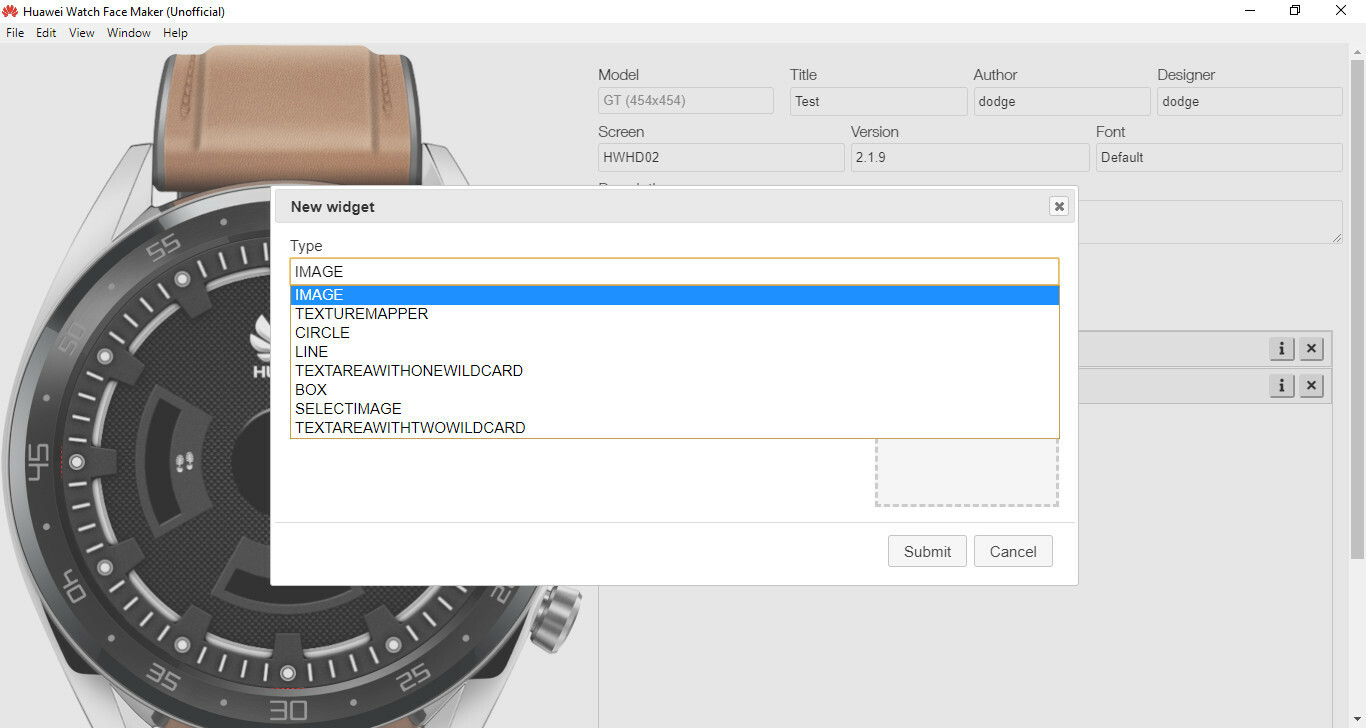The image size is (1366, 728).
Task: Select LINE from the type list
Action: click(x=674, y=352)
